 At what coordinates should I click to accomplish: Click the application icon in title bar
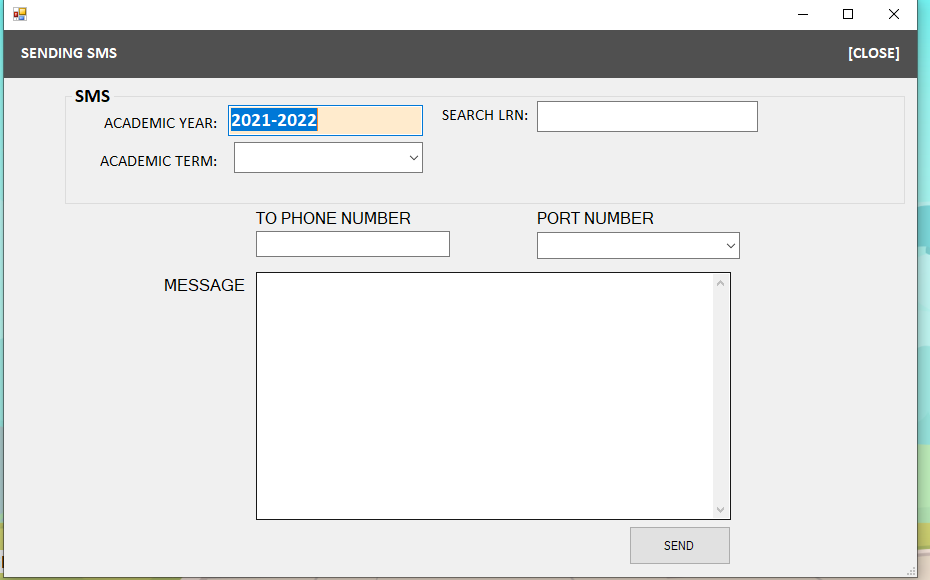click(x=20, y=14)
